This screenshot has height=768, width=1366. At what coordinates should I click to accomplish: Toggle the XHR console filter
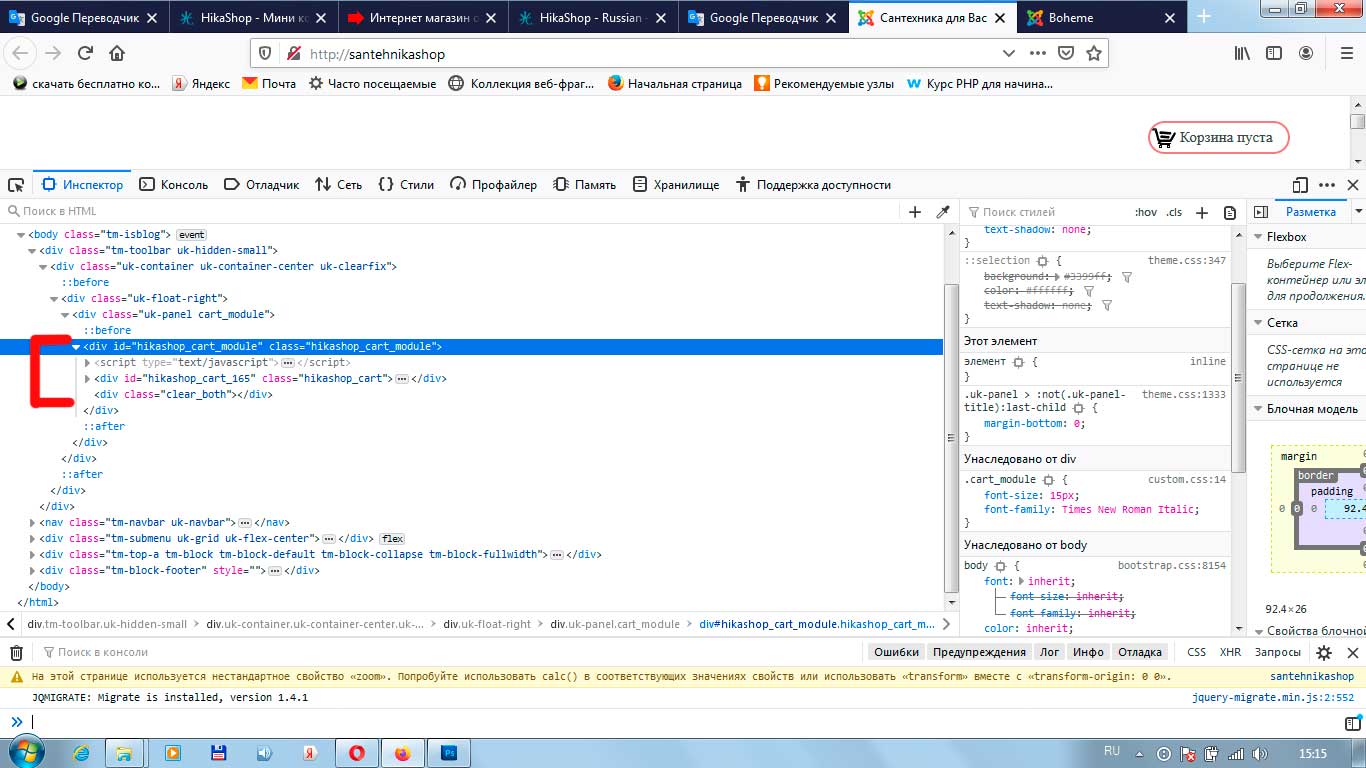(1230, 652)
